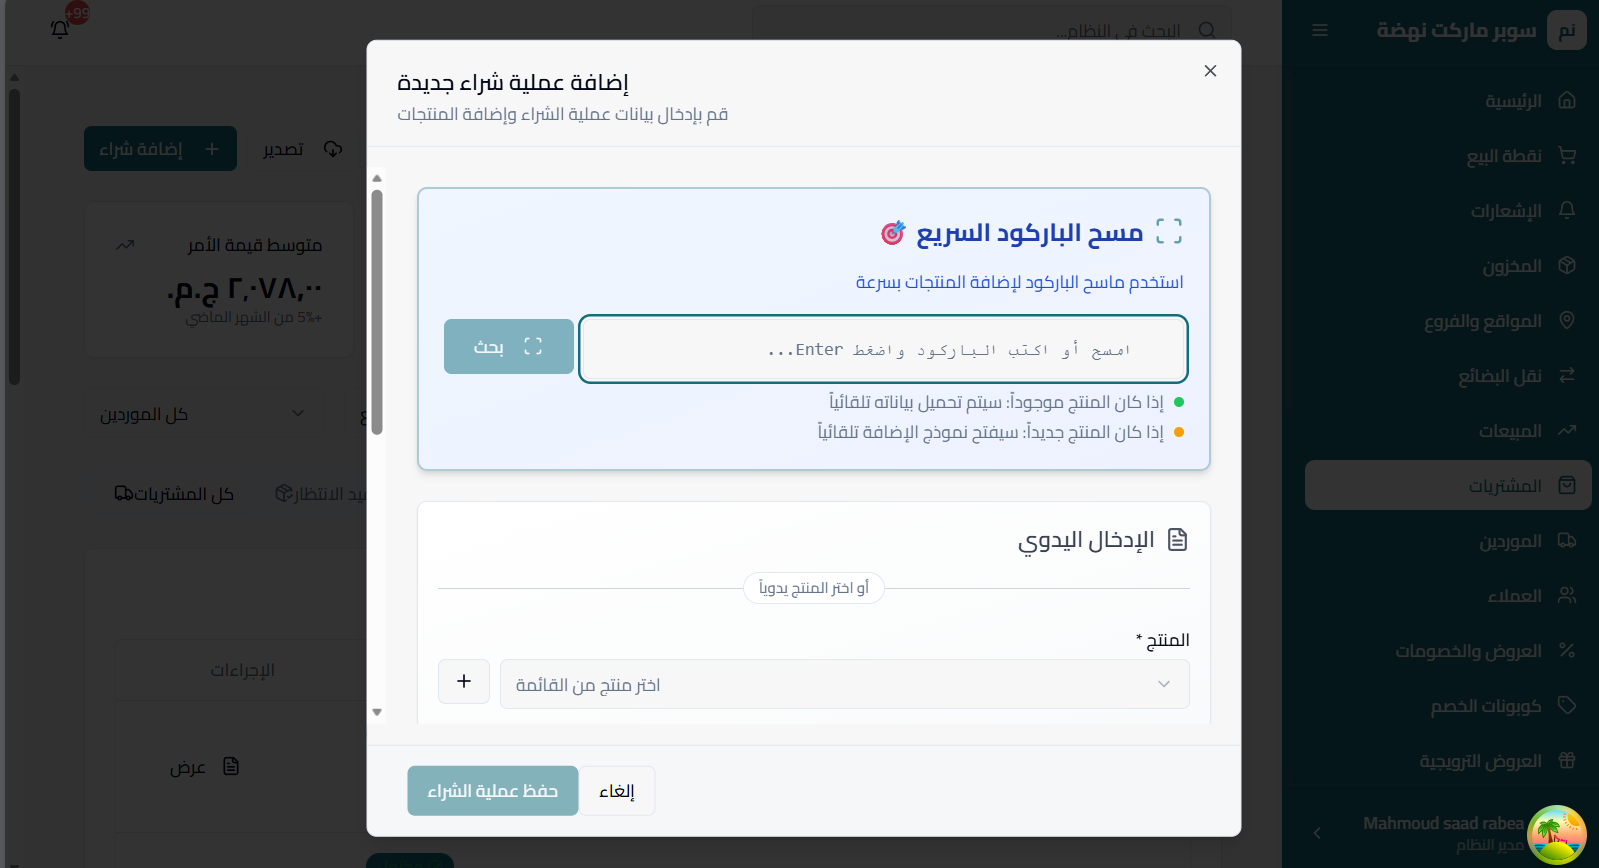Click the بحث barcode search button
1599x868 pixels.
coord(509,347)
